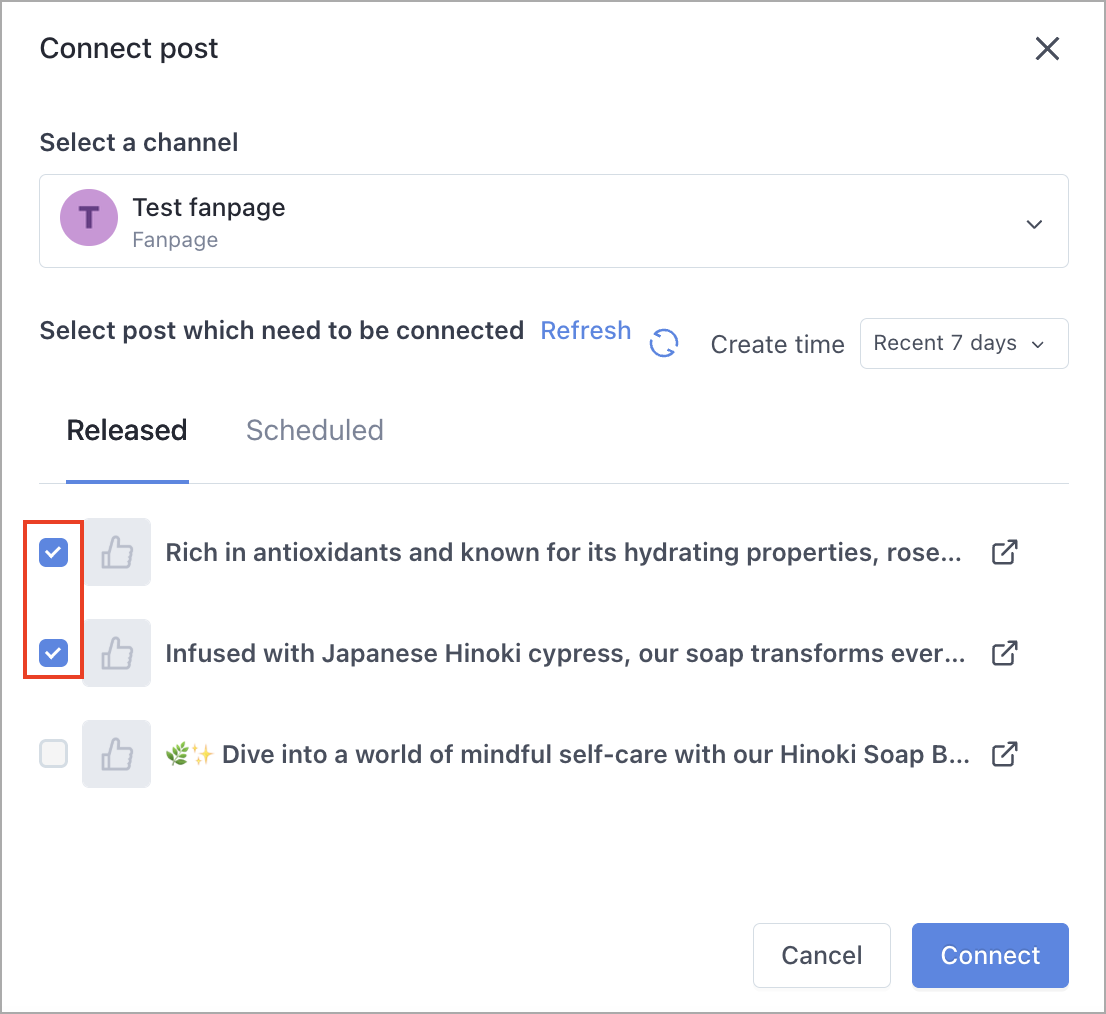Viewport: 1106px width, 1014px height.
Task: Open the Recent 7 days dropdown
Action: tap(964, 343)
